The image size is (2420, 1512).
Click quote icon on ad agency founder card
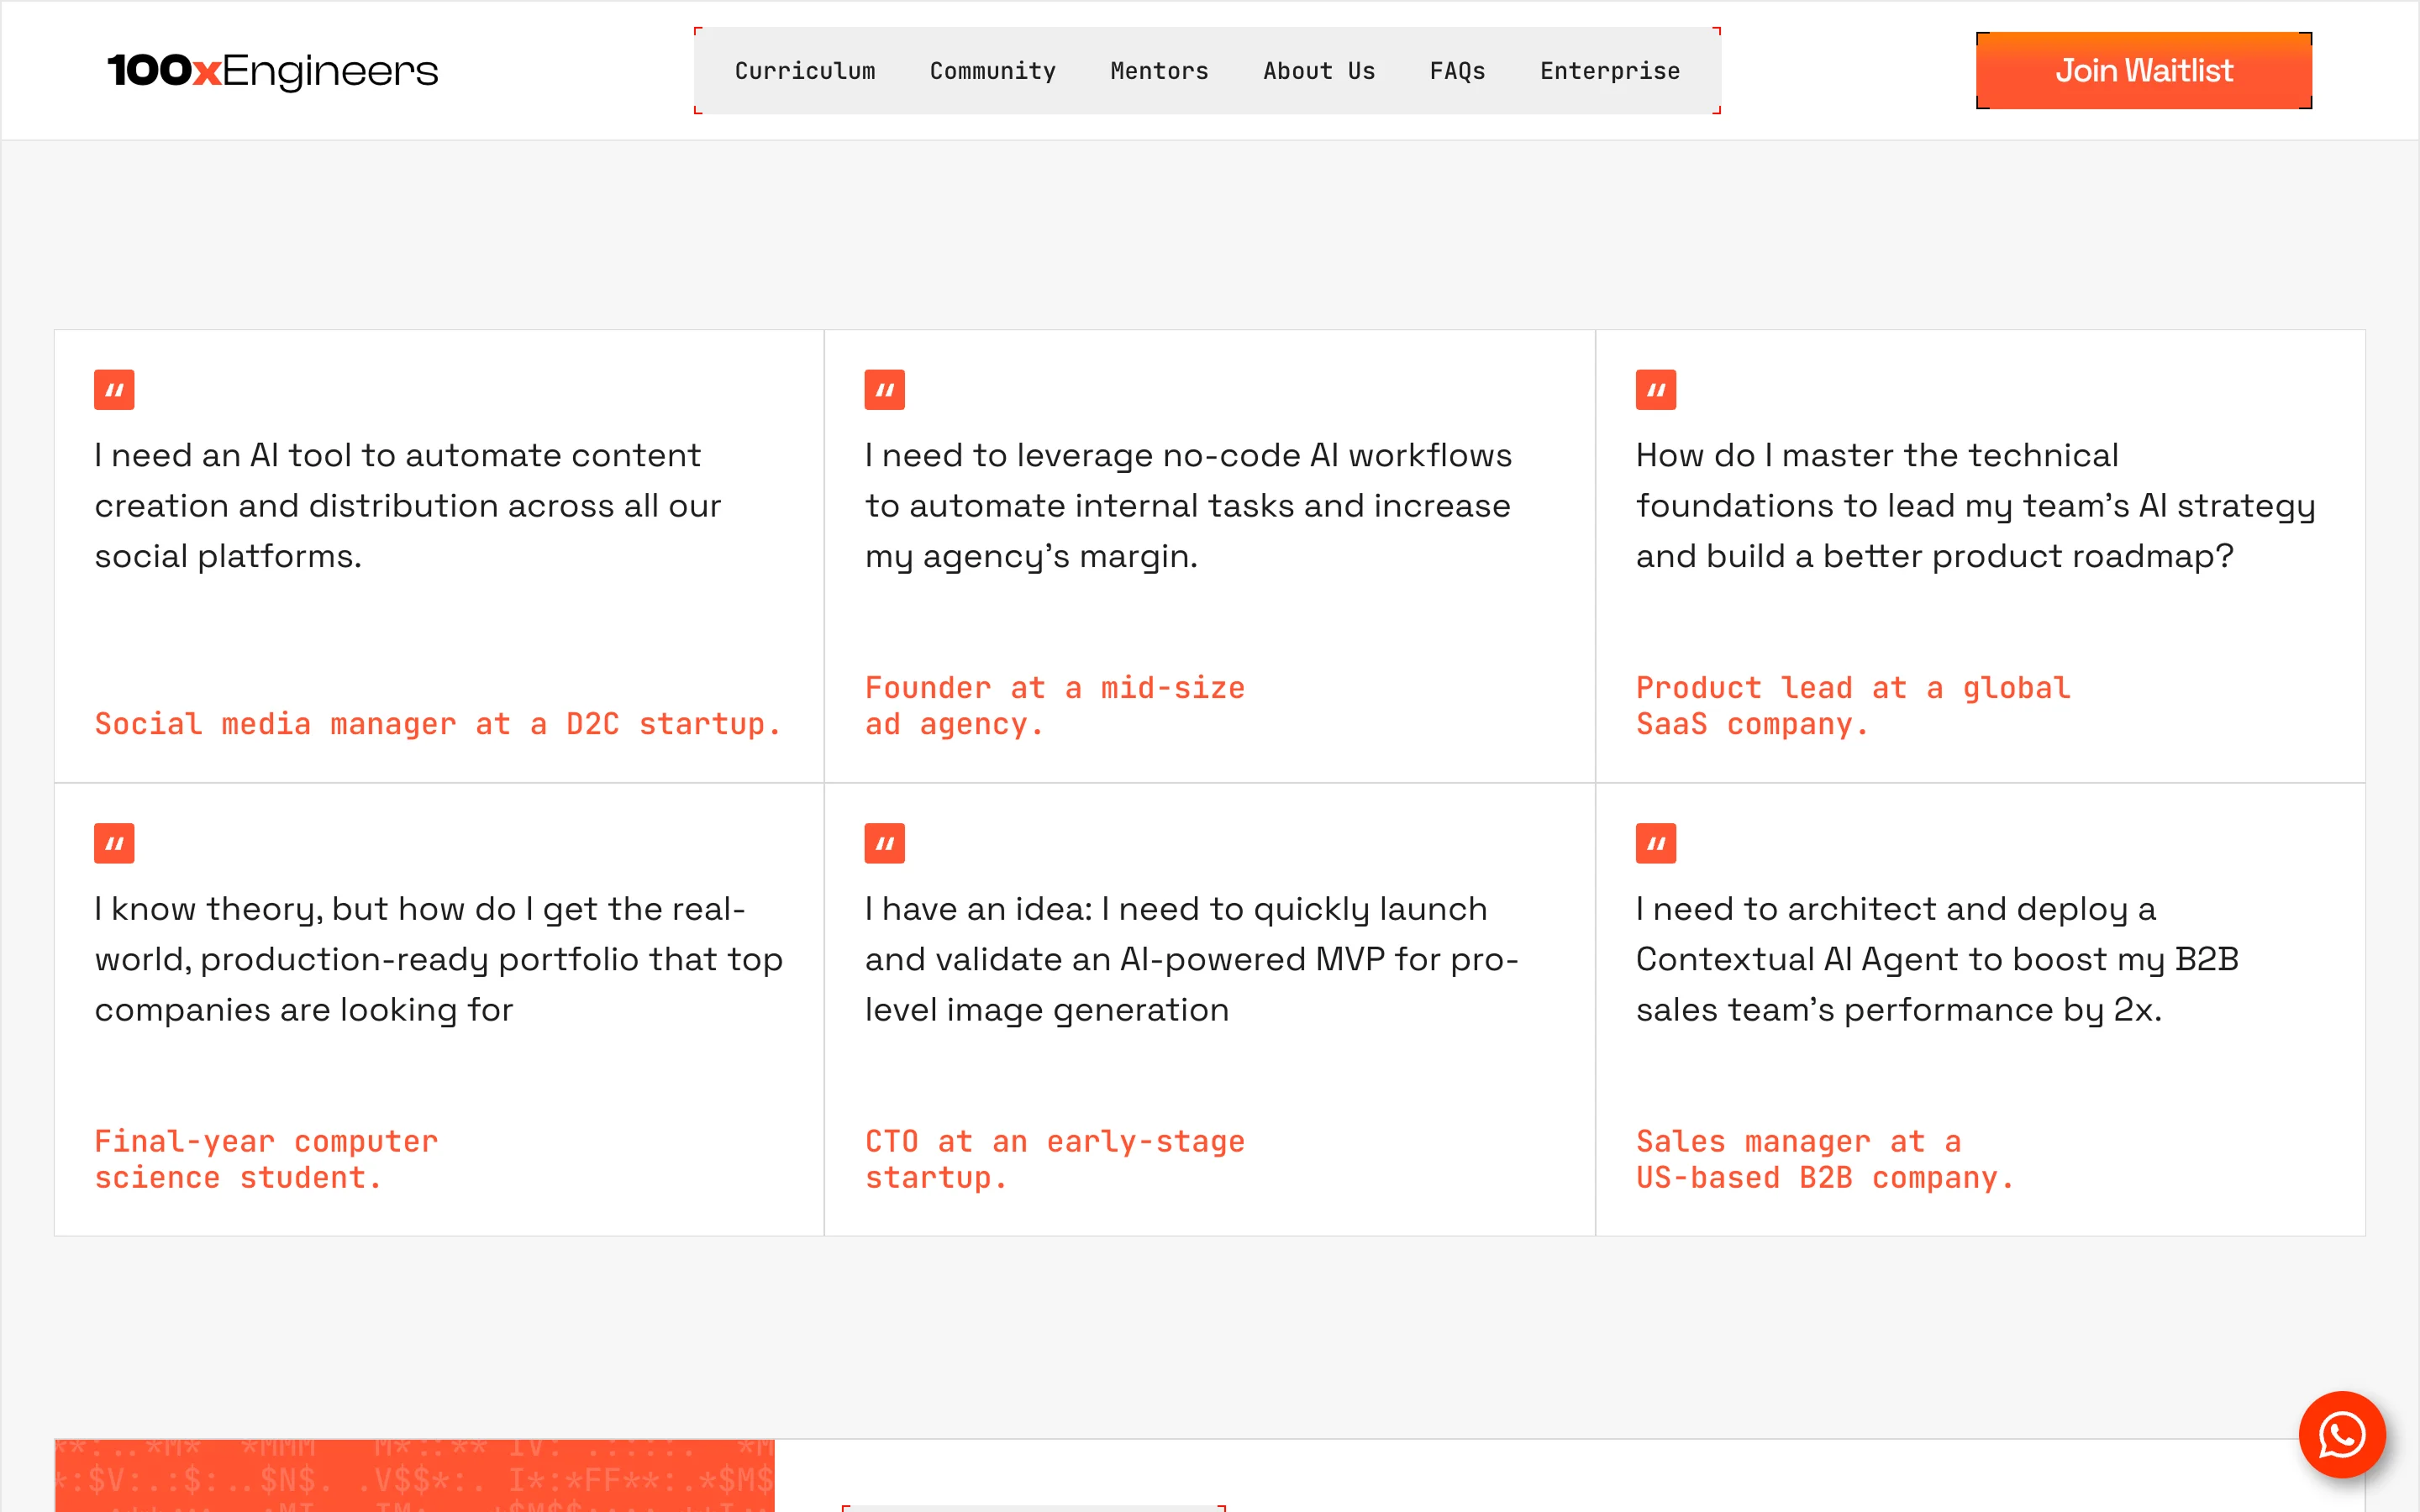(x=884, y=390)
